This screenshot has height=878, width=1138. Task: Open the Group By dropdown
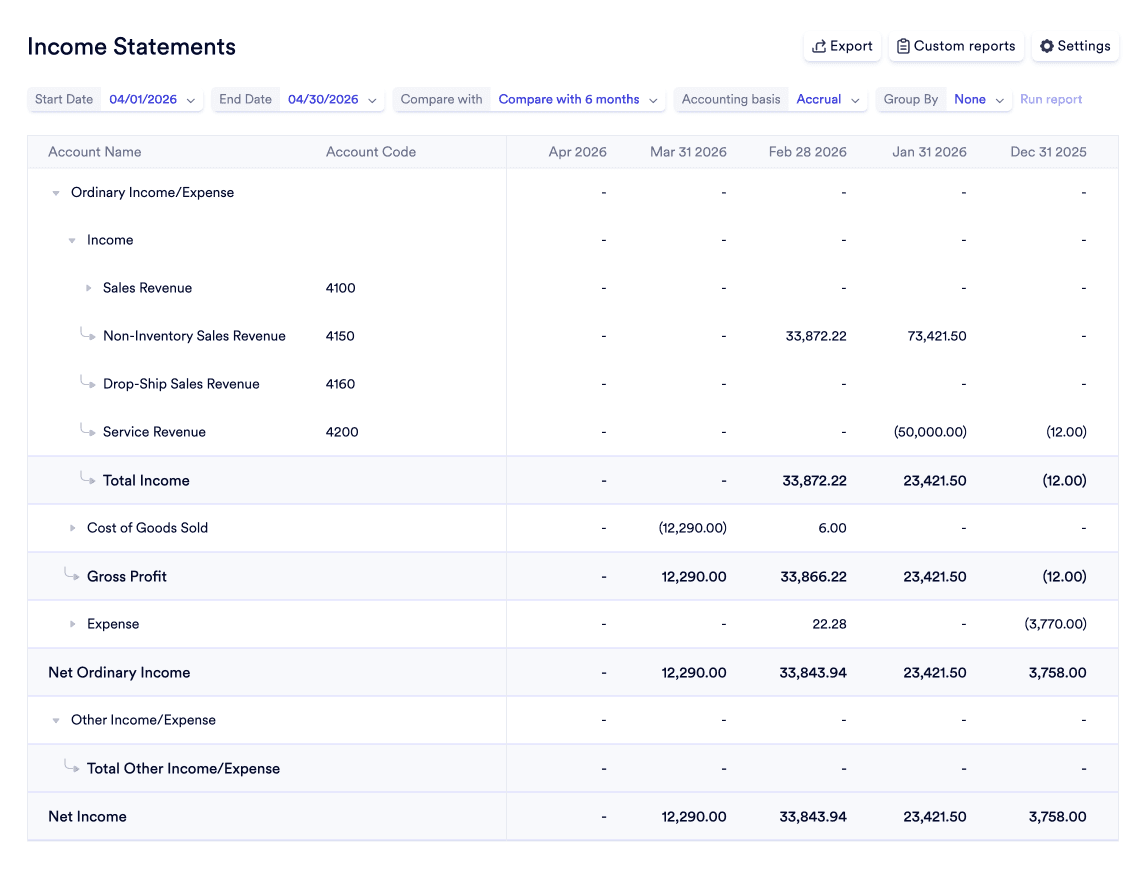click(979, 100)
